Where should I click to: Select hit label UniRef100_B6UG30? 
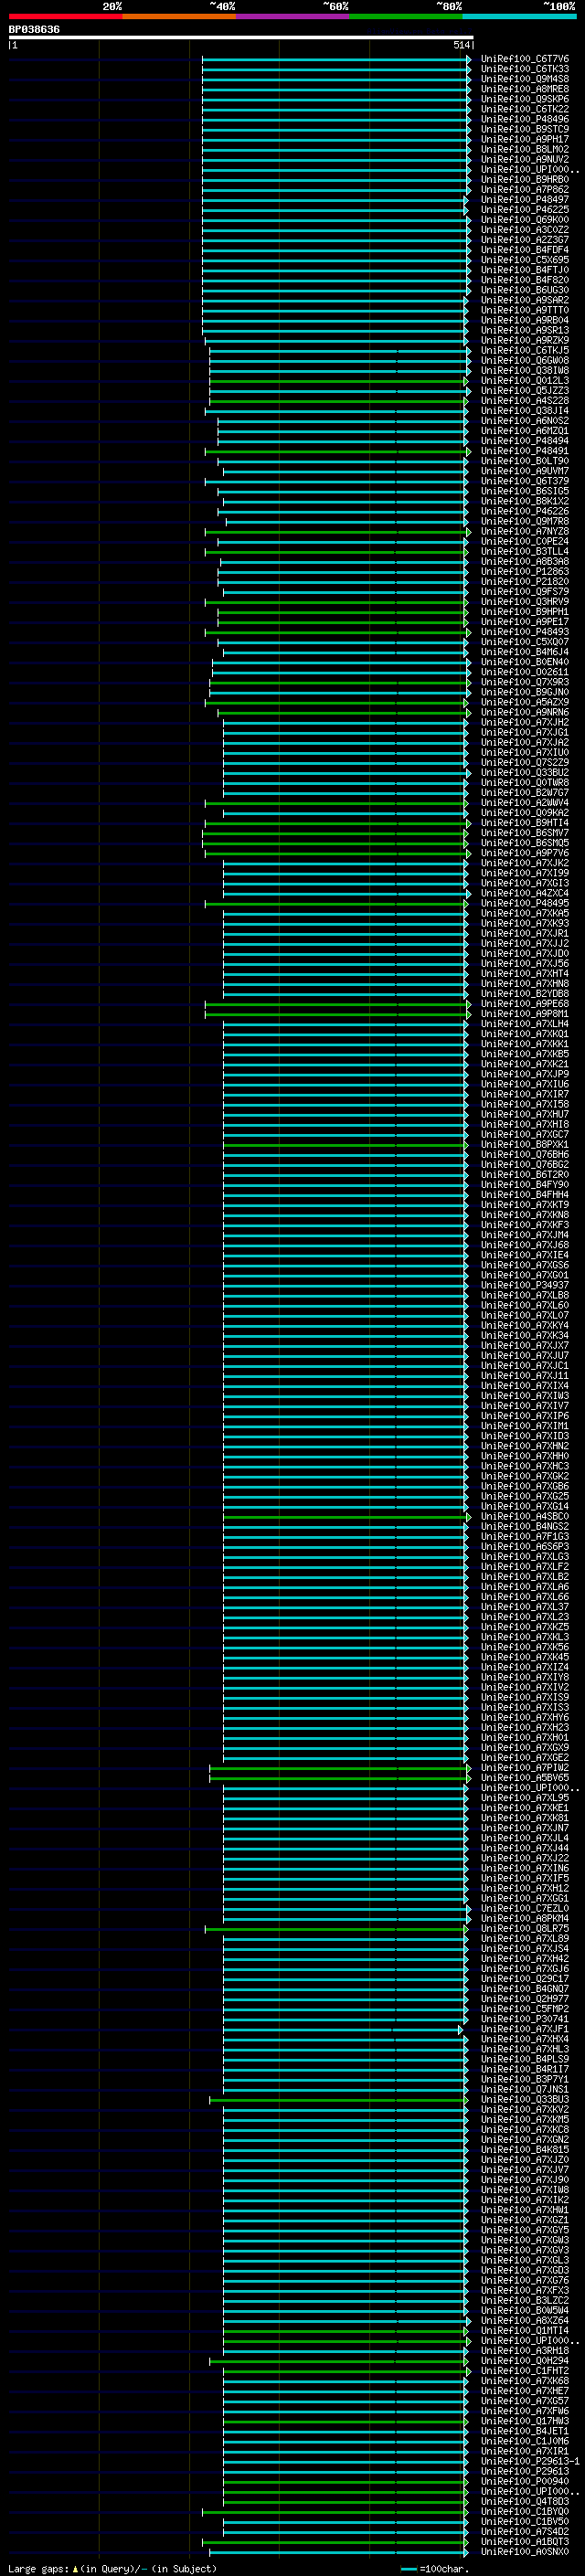[525, 291]
